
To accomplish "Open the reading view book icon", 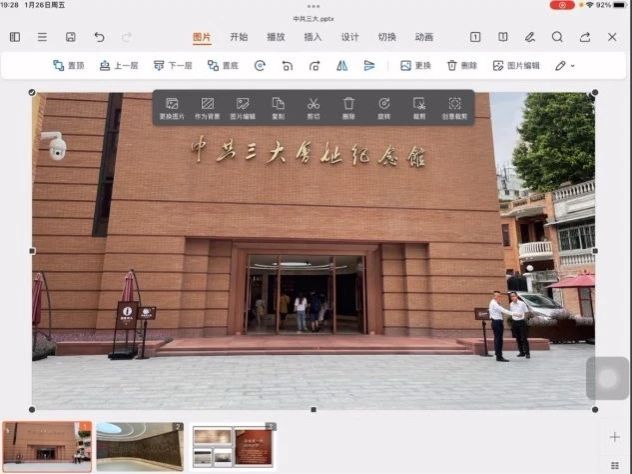I will pos(503,37).
